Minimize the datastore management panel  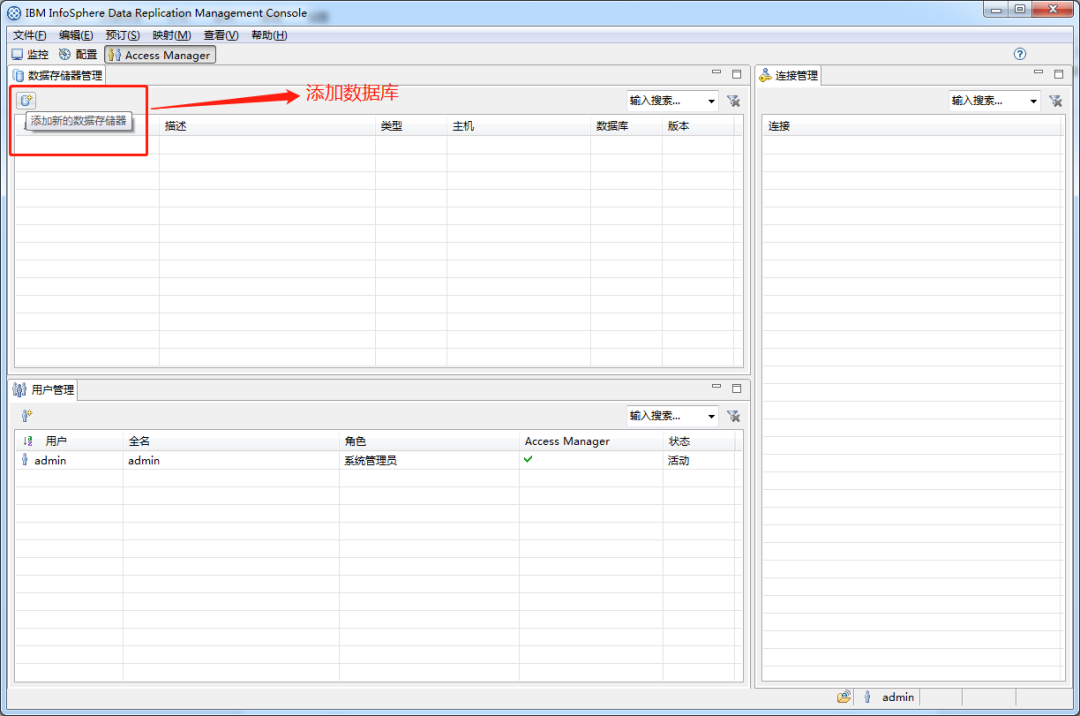(716, 72)
